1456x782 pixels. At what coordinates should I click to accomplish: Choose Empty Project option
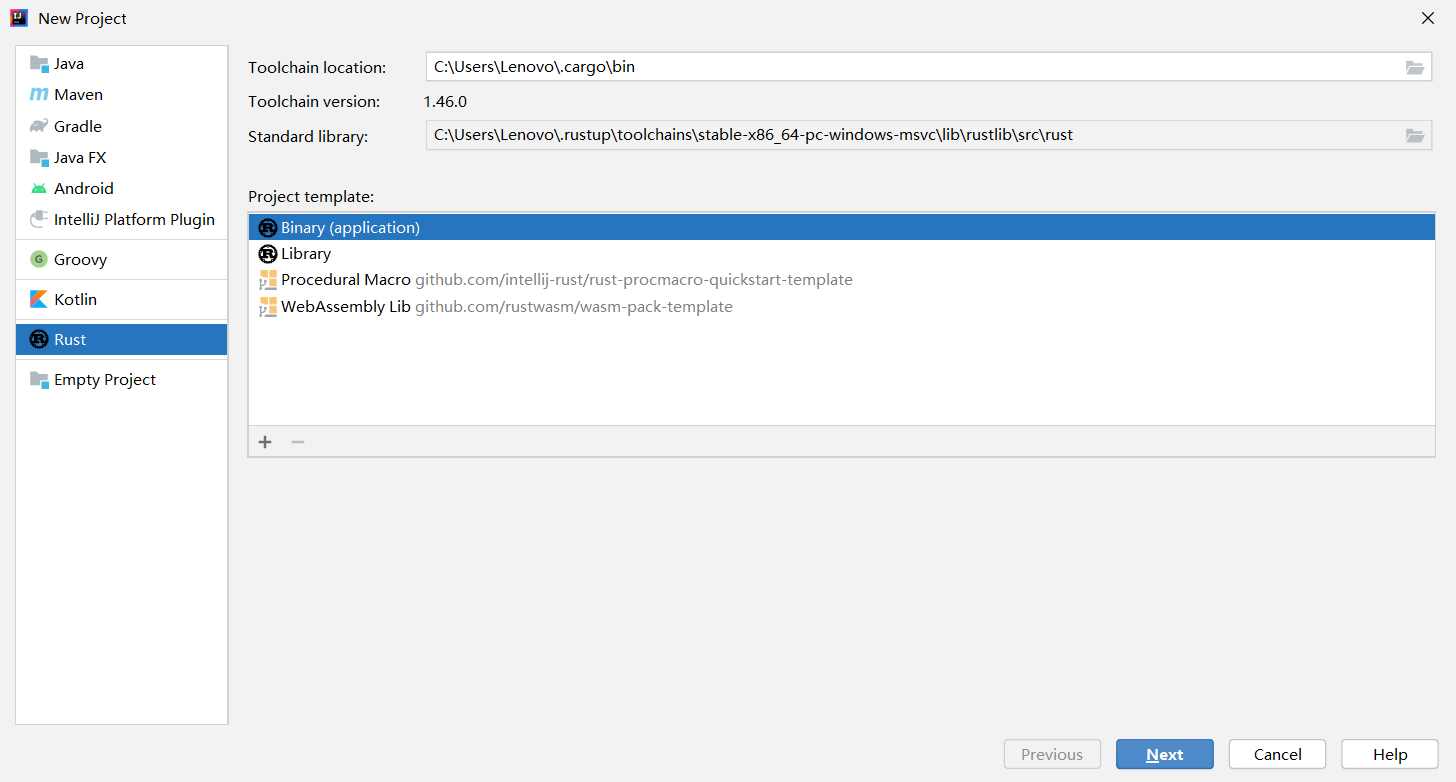tap(122, 379)
